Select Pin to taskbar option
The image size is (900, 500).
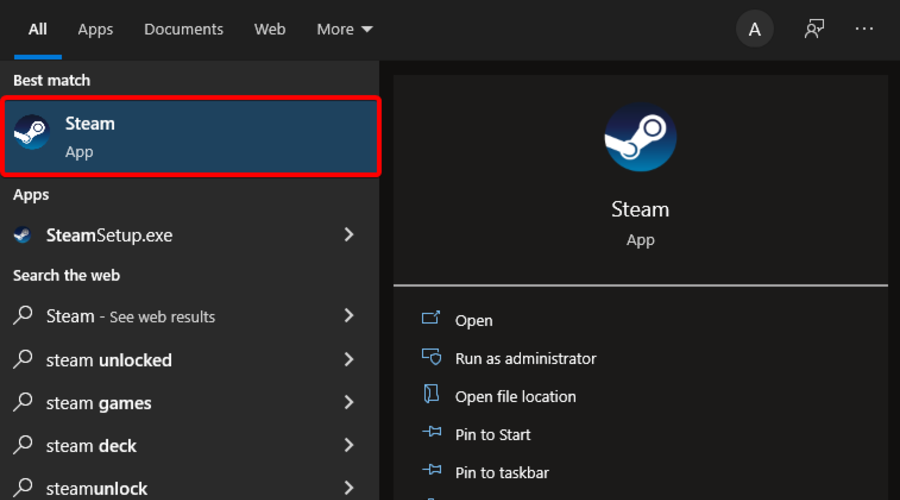tap(501, 472)
